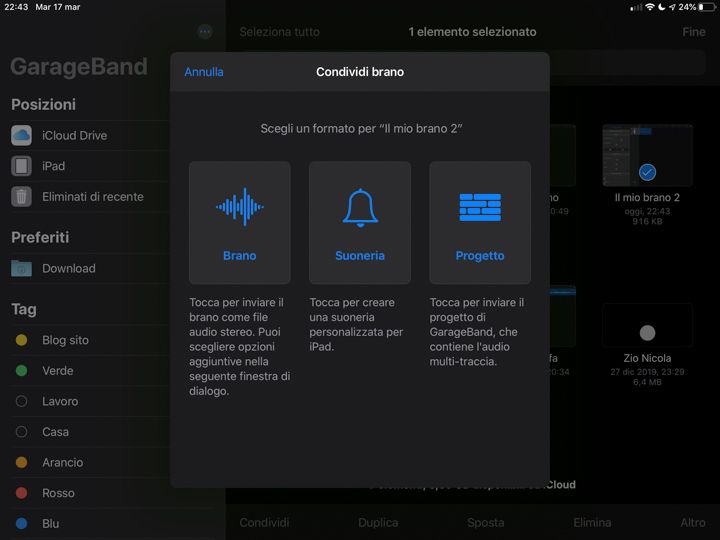Image resolution: width=720 pixels, height=540 pixels.
Task: Tap Altro in the bottom toolbar
Action: click(693, 523)
